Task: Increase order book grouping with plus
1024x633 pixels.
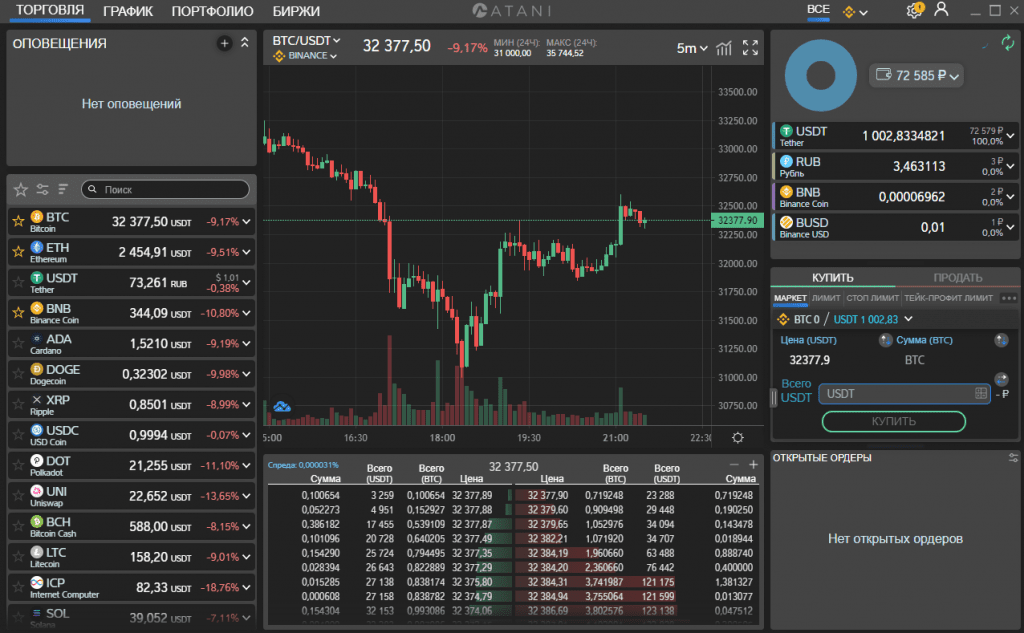Action: (753, 464)
